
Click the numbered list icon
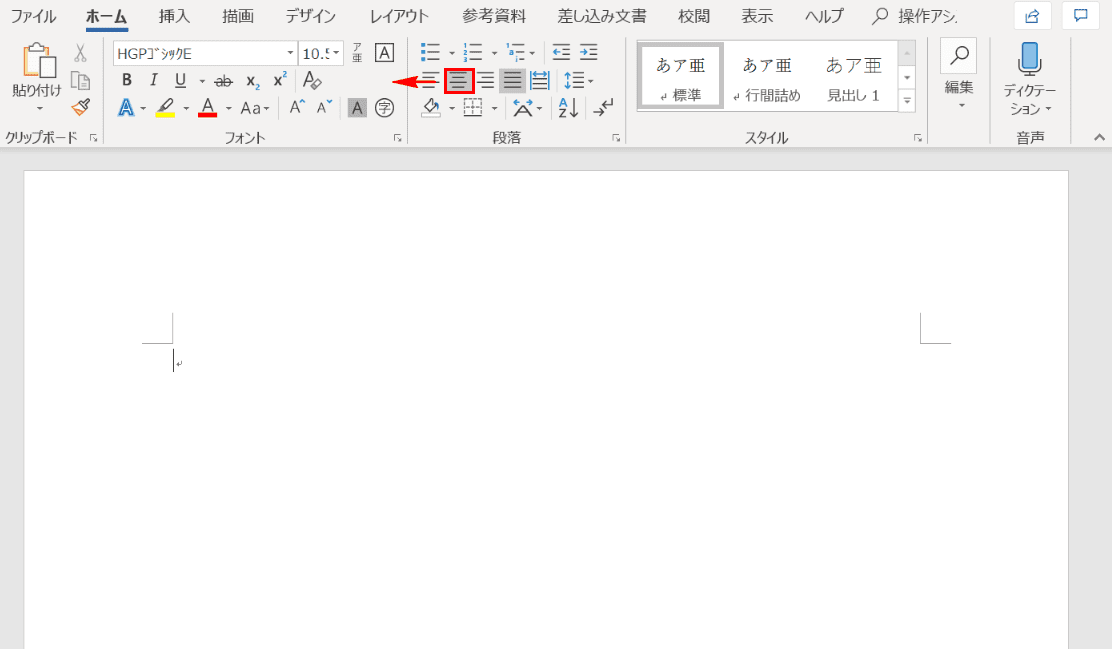click(x=473, y=52)
